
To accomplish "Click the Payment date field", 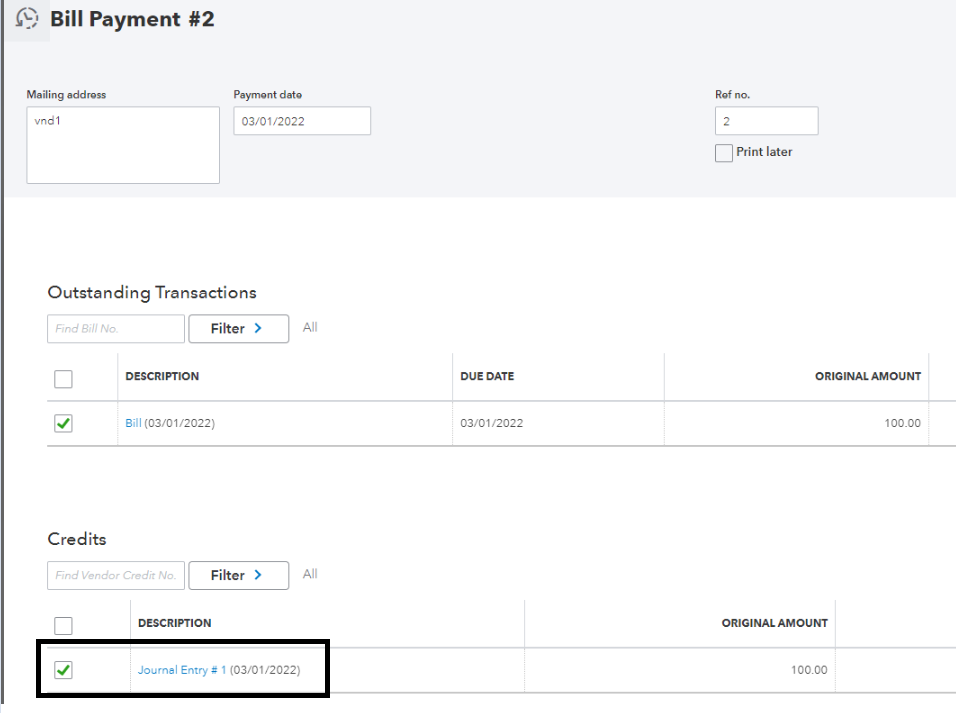I will (x=302, y=121).
